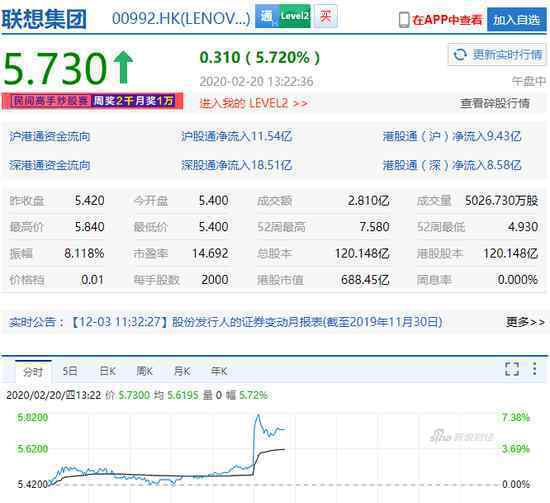Open 在APP中查看 link
550x503 pixels.
click(447, 20)
